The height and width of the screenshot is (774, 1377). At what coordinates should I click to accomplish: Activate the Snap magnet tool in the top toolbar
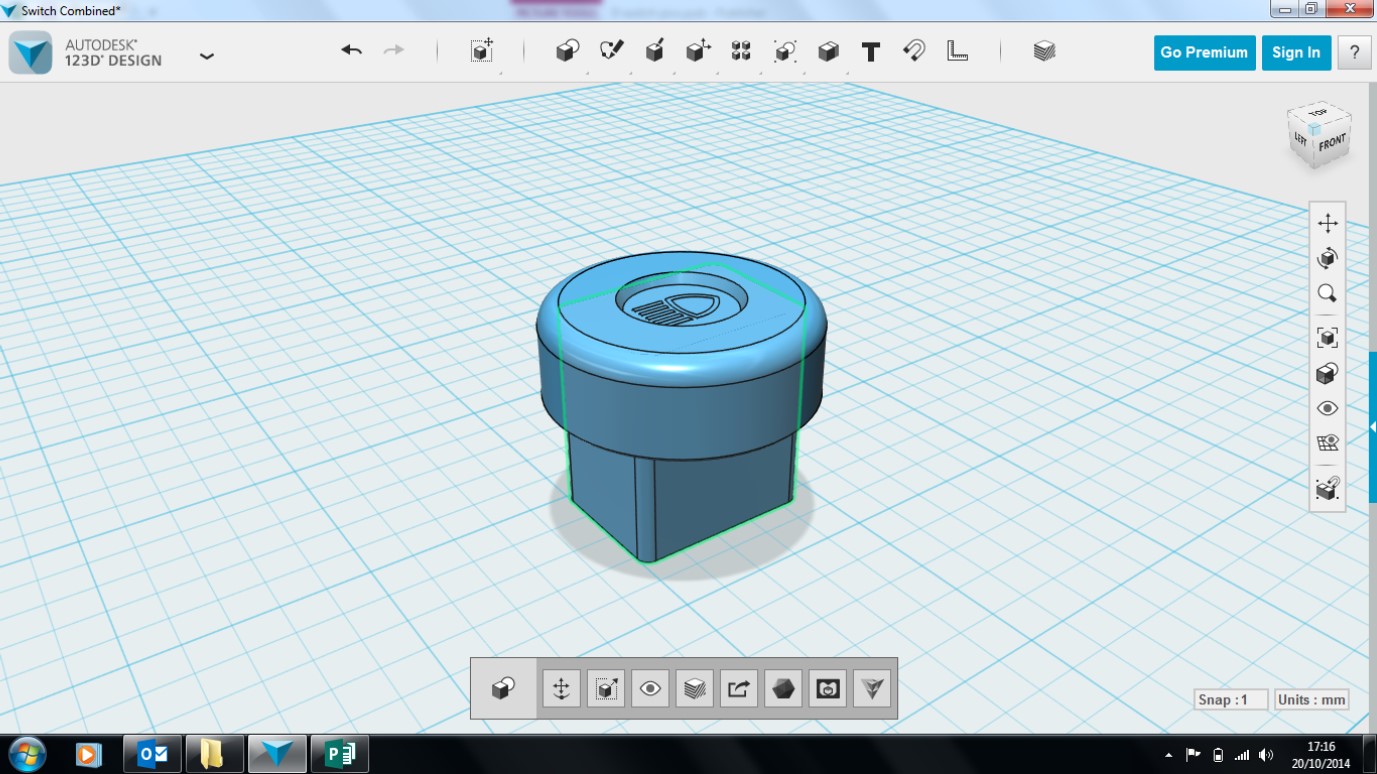coord(913,51)
